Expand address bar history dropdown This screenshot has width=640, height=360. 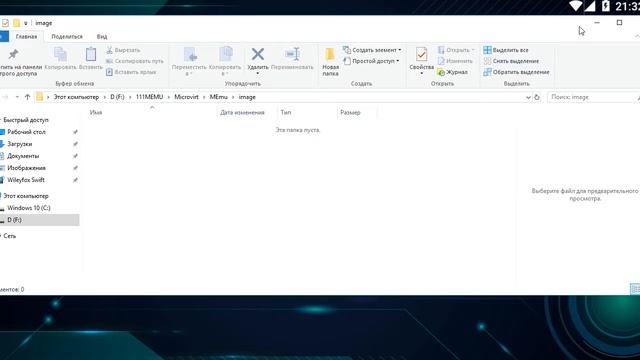tap(528, 97)
